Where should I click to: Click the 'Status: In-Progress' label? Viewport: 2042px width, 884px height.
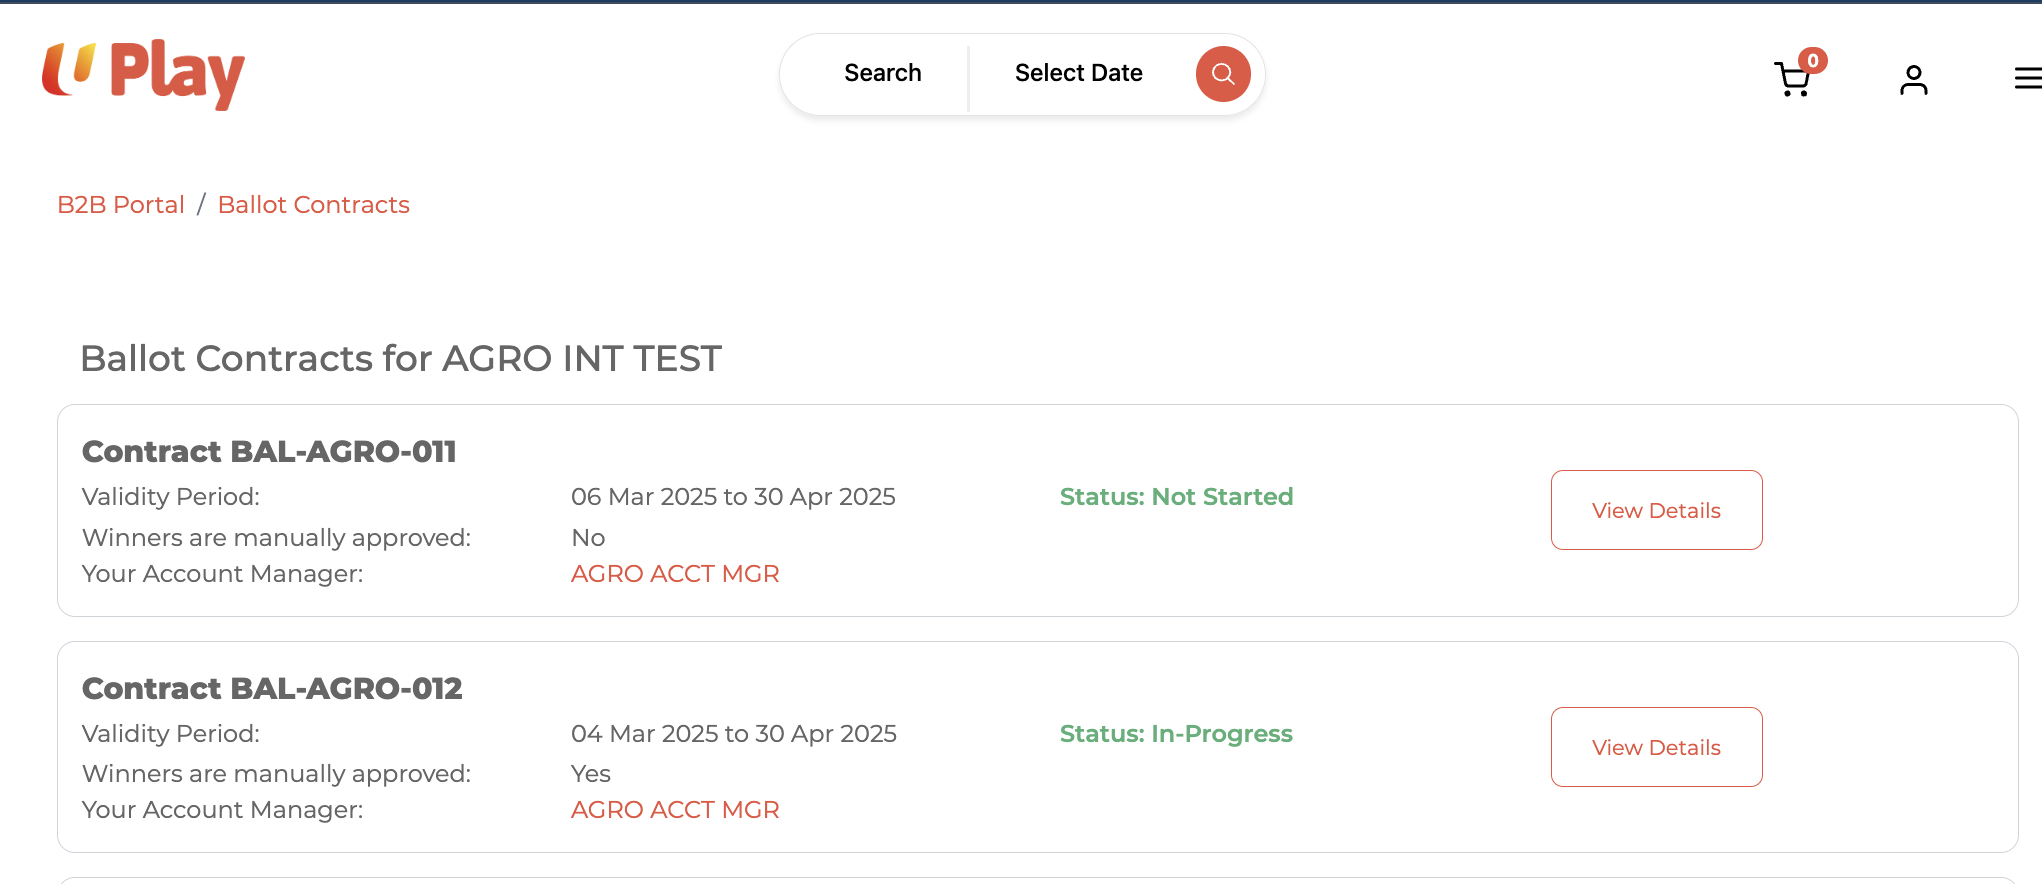pos(1176,734)
